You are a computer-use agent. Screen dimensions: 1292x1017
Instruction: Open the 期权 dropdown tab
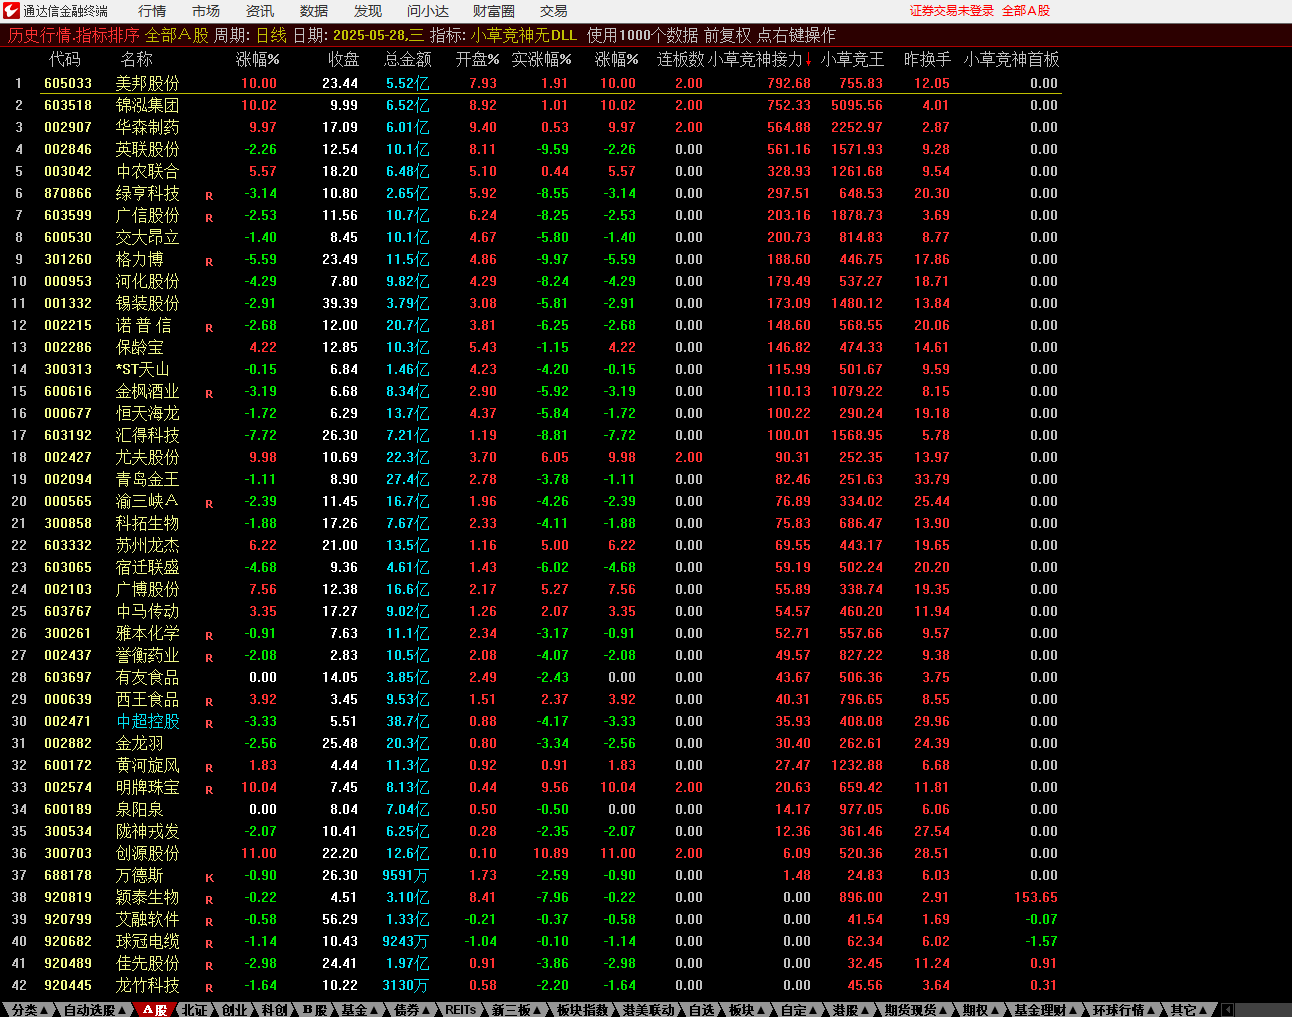point(981,1010)
